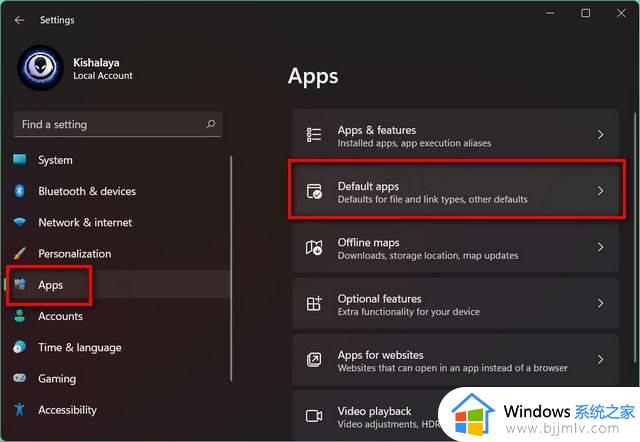Open Optional features label
The image size is (640, 442).
click(379, 299)
